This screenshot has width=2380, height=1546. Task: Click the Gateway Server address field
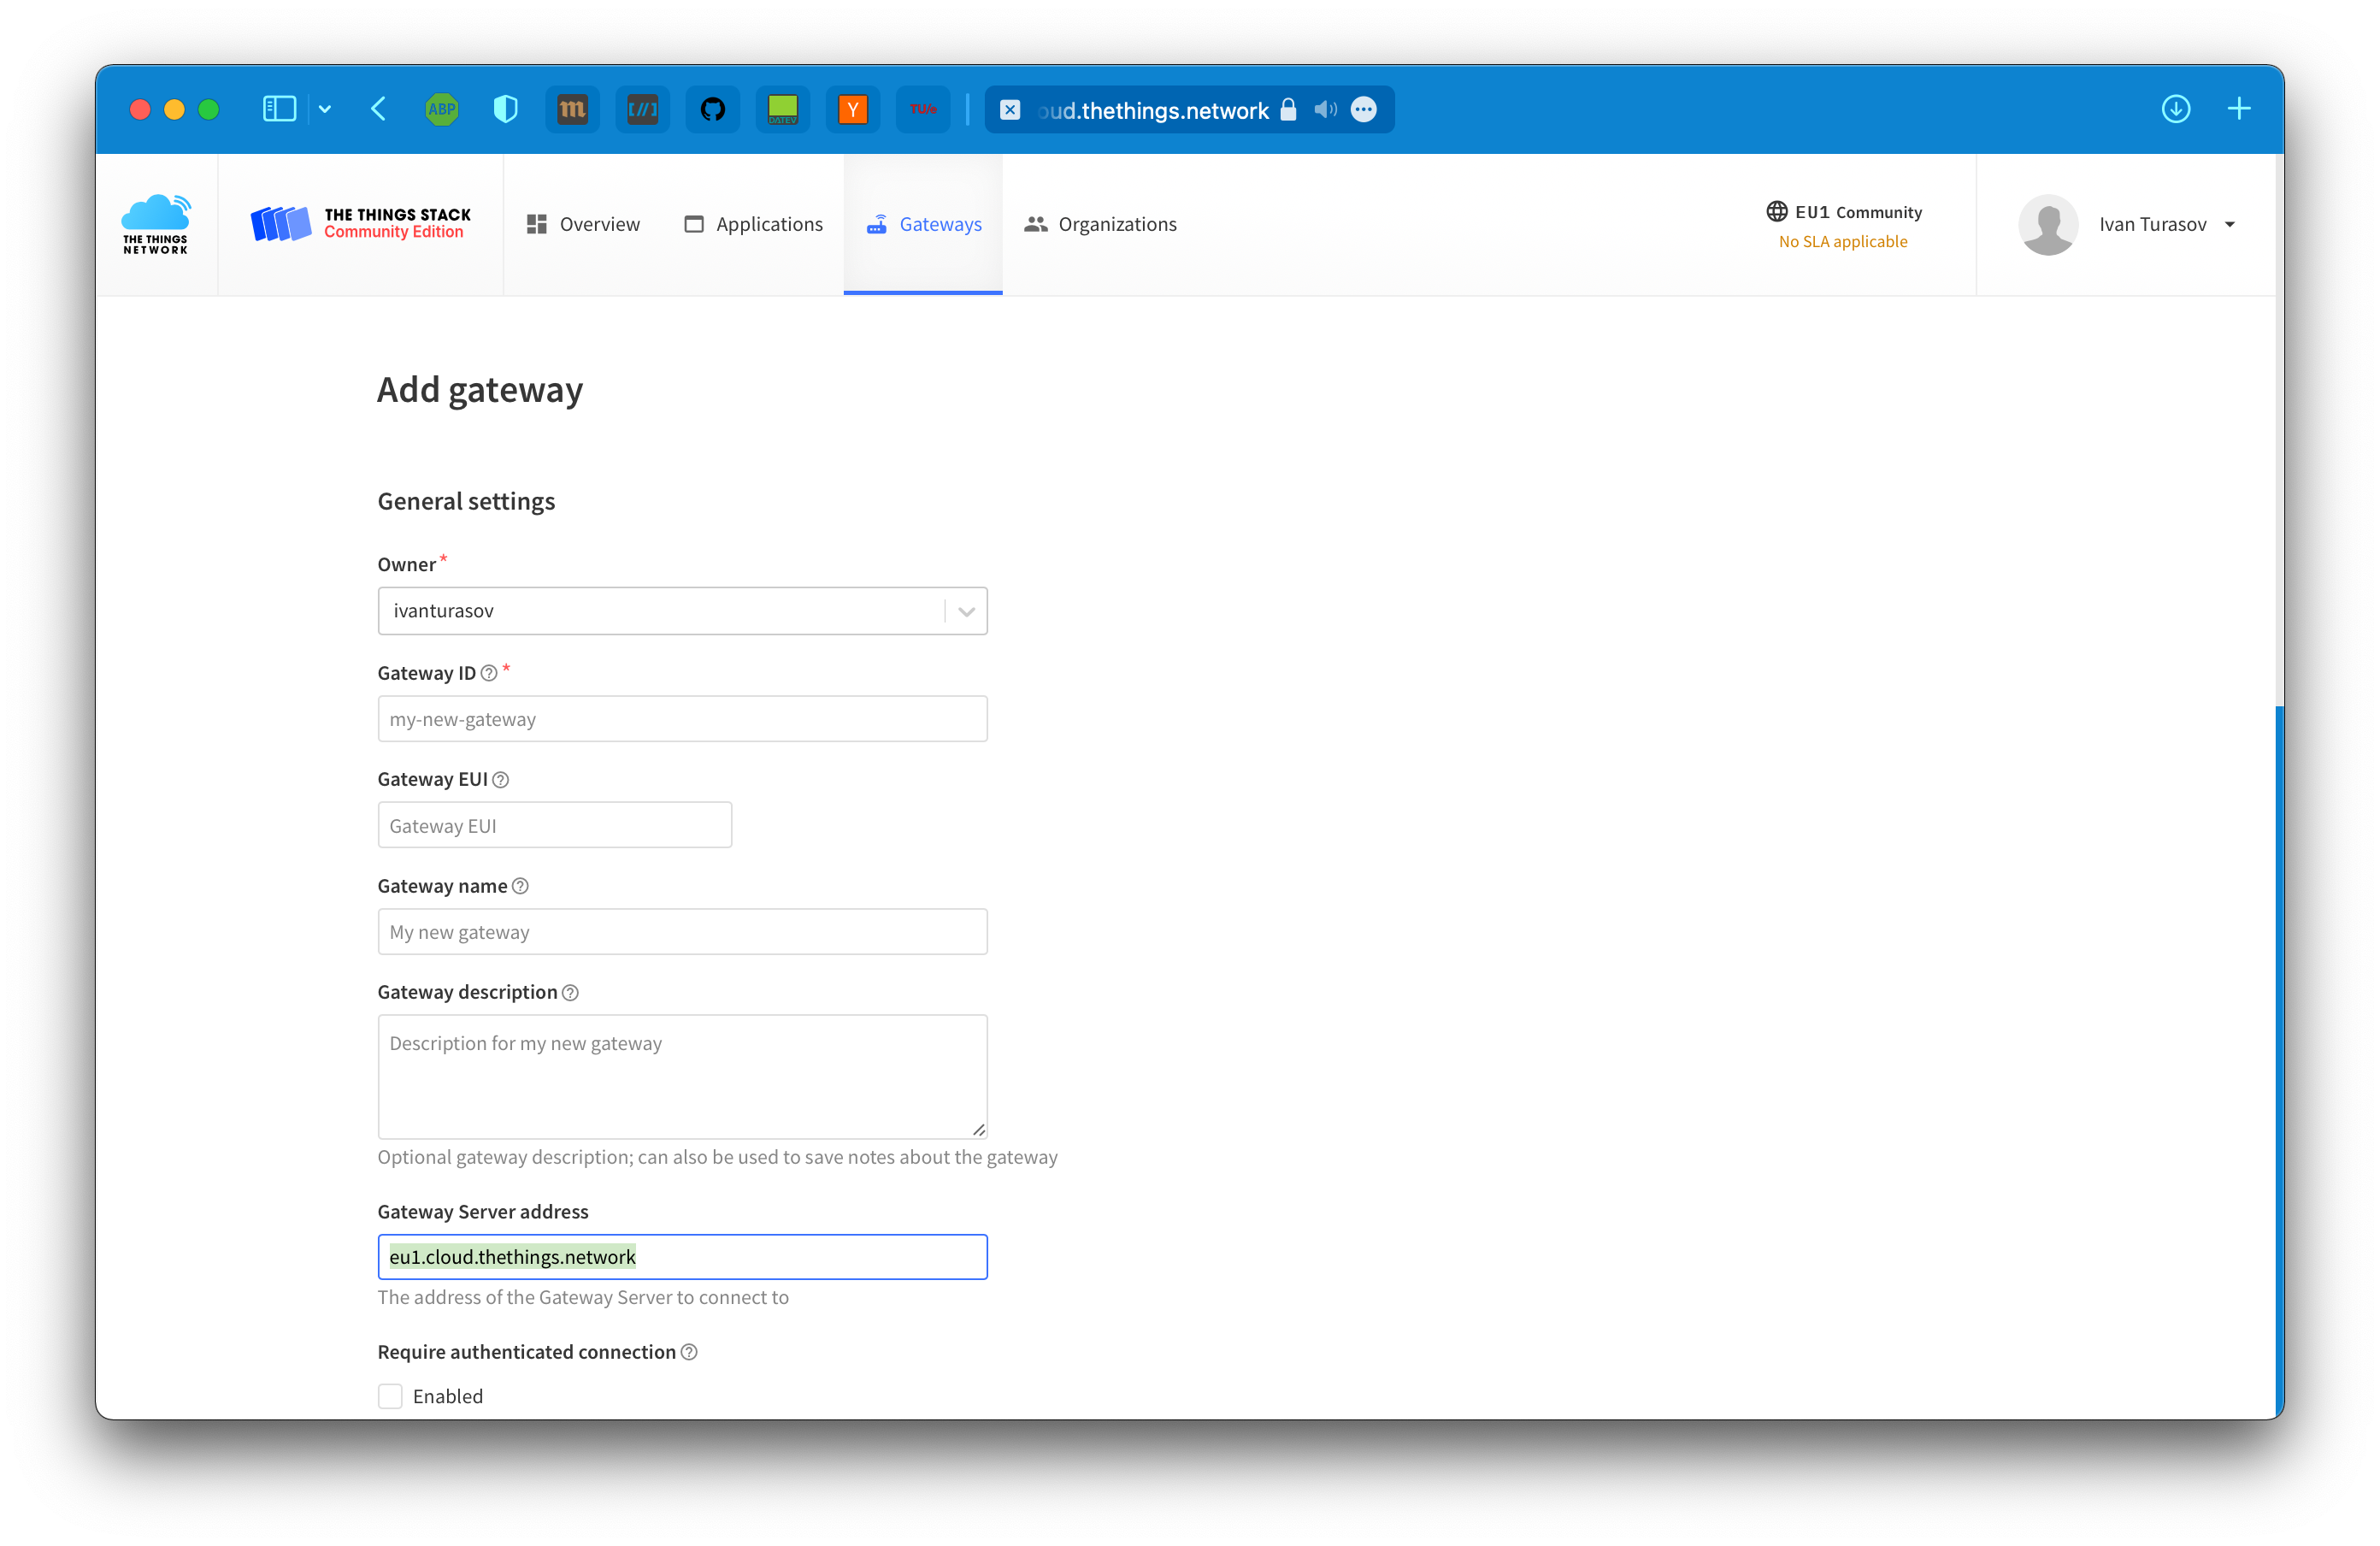click(682, 1257)
